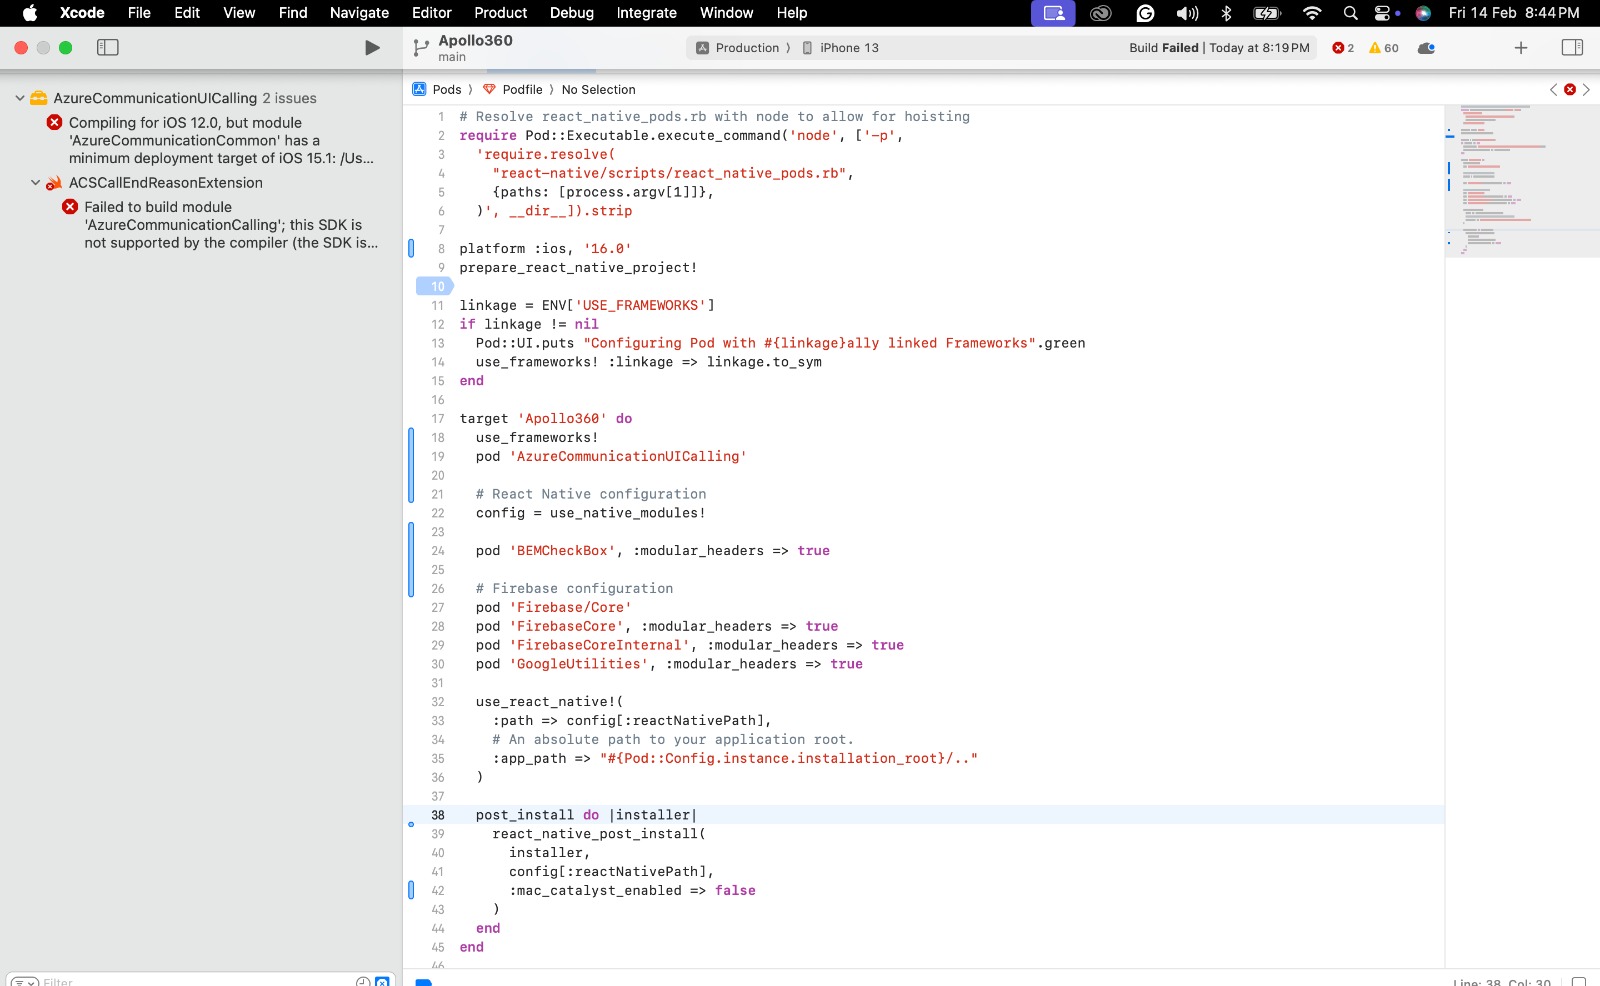Select the Production scheme in toolbar
The height and width of the screenshot is (986, 1600).
747,48
